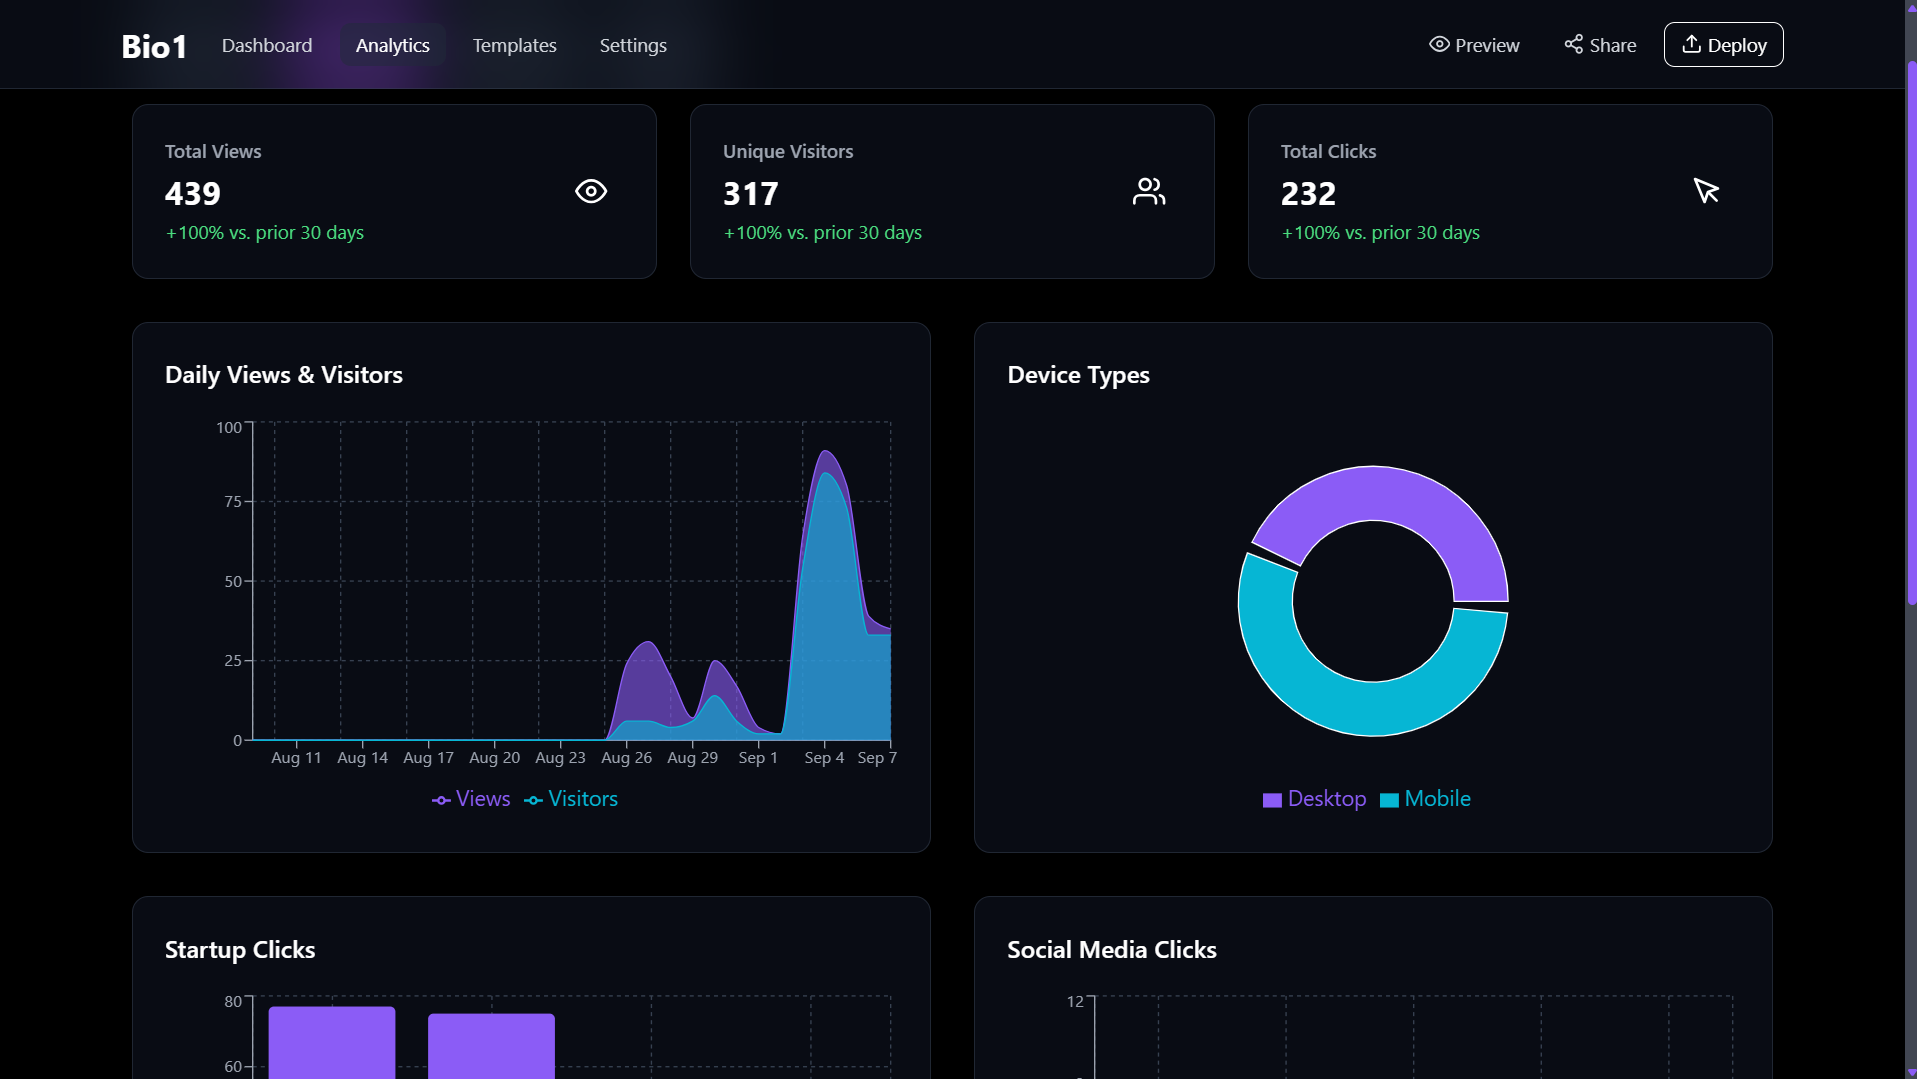
Task: Toggle the Desktop legend entry
Action: 1314,799
